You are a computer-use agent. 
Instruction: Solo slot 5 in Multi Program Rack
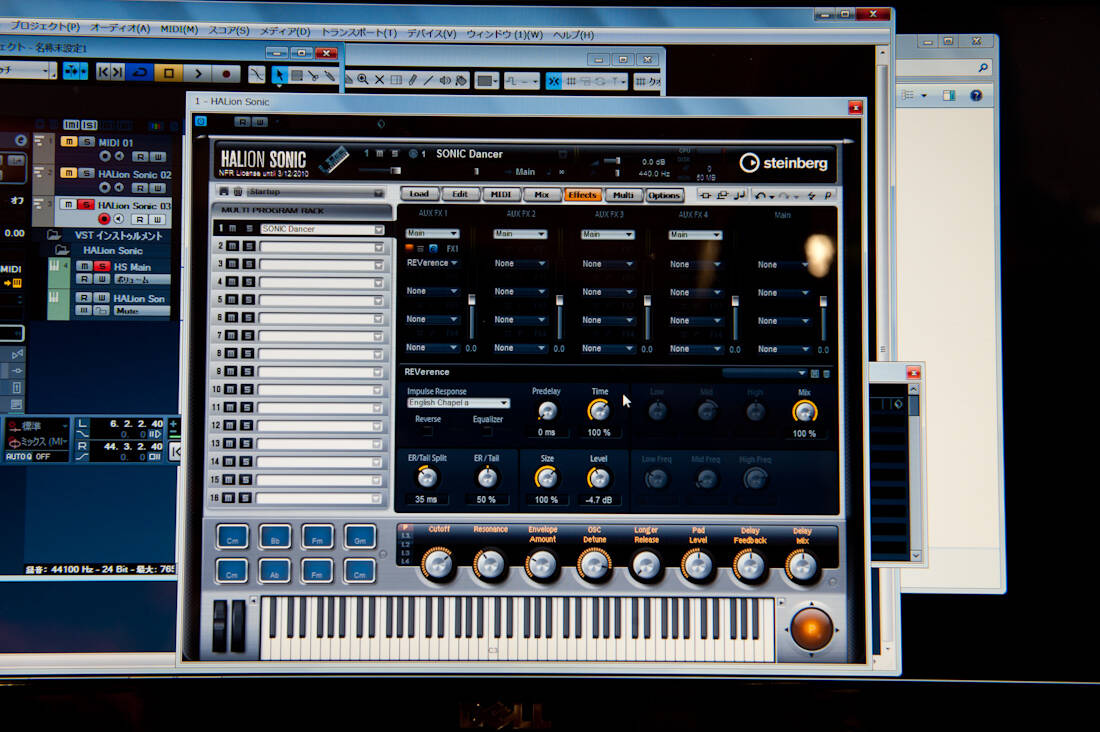coord(247,300)
